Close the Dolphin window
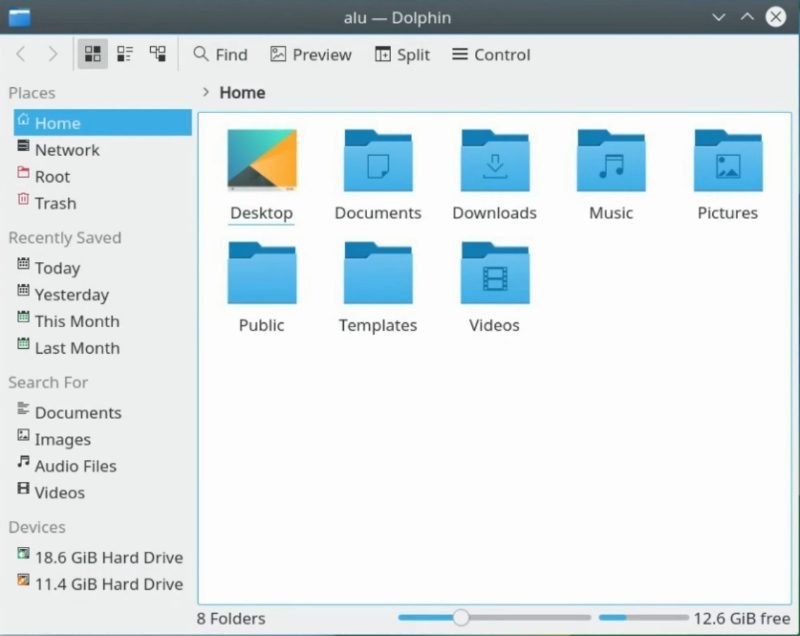 click(776, 17)
